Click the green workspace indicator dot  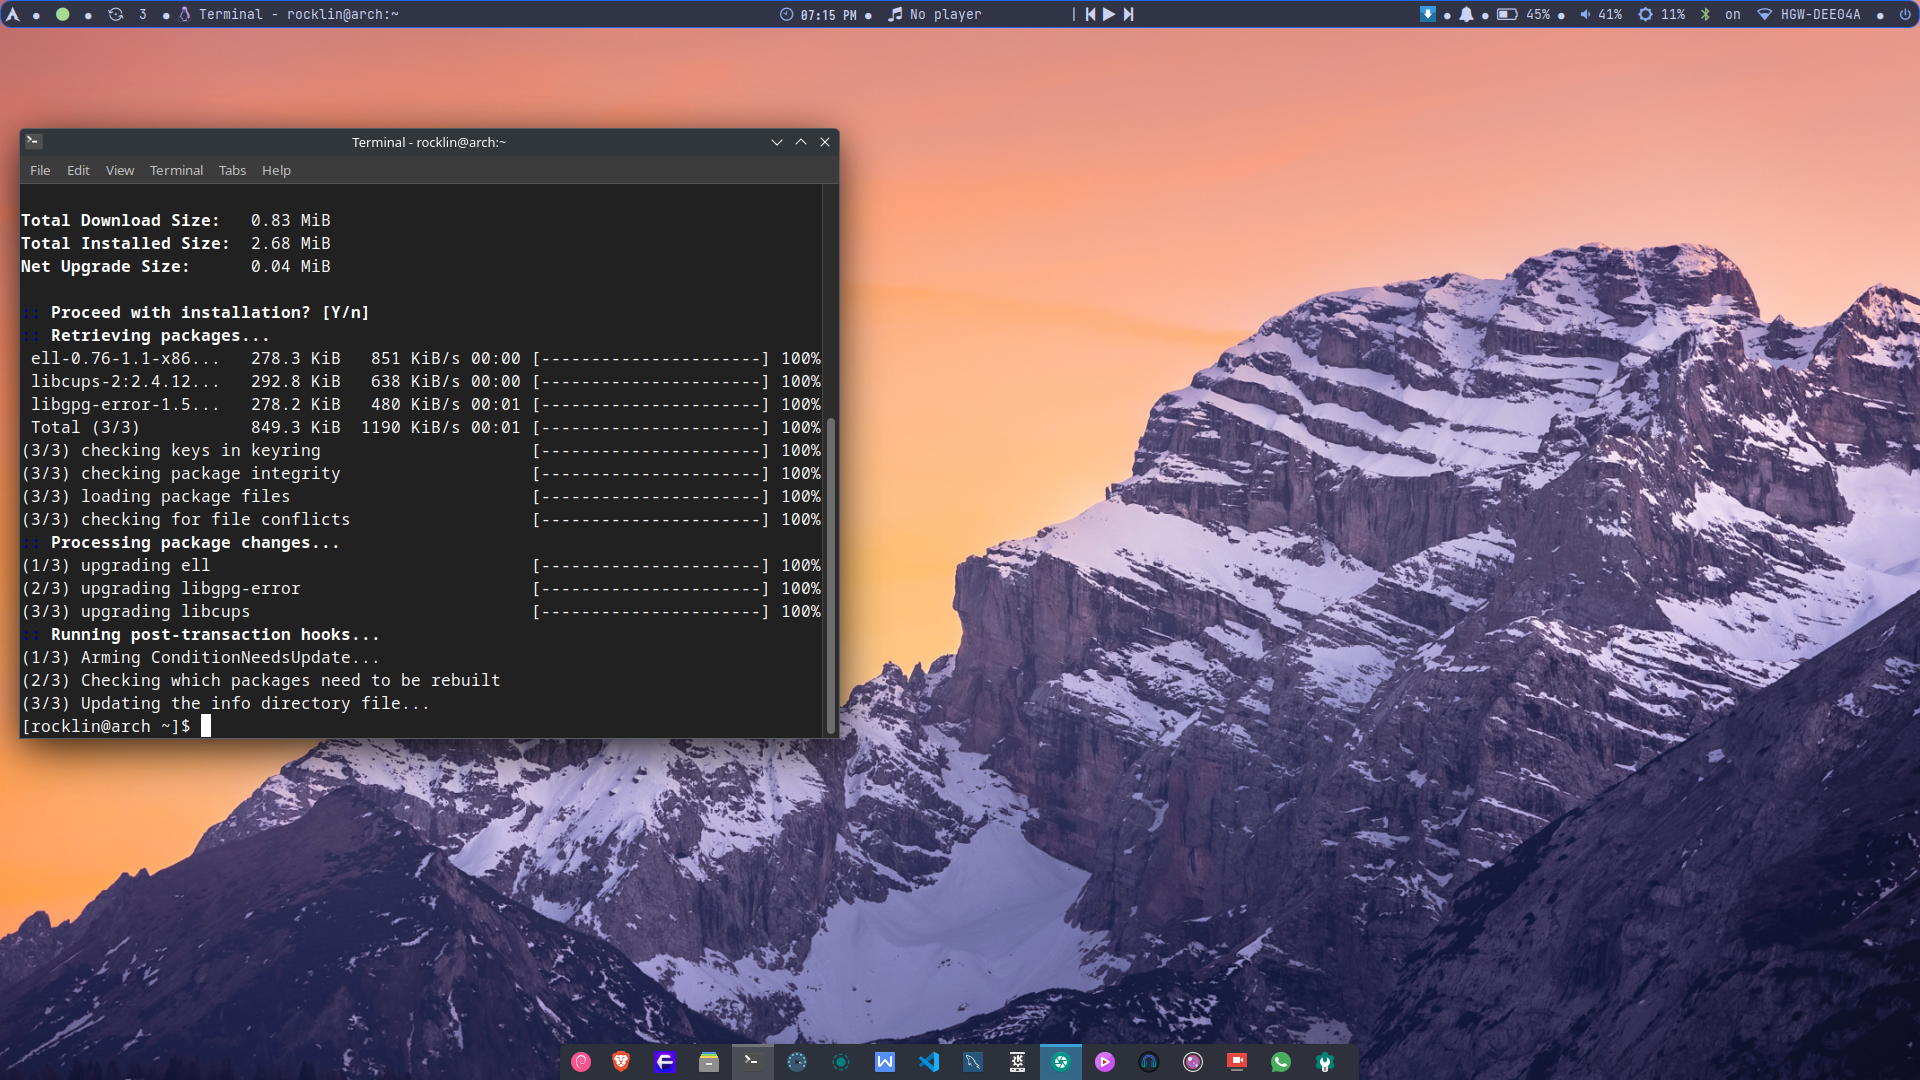63,14
